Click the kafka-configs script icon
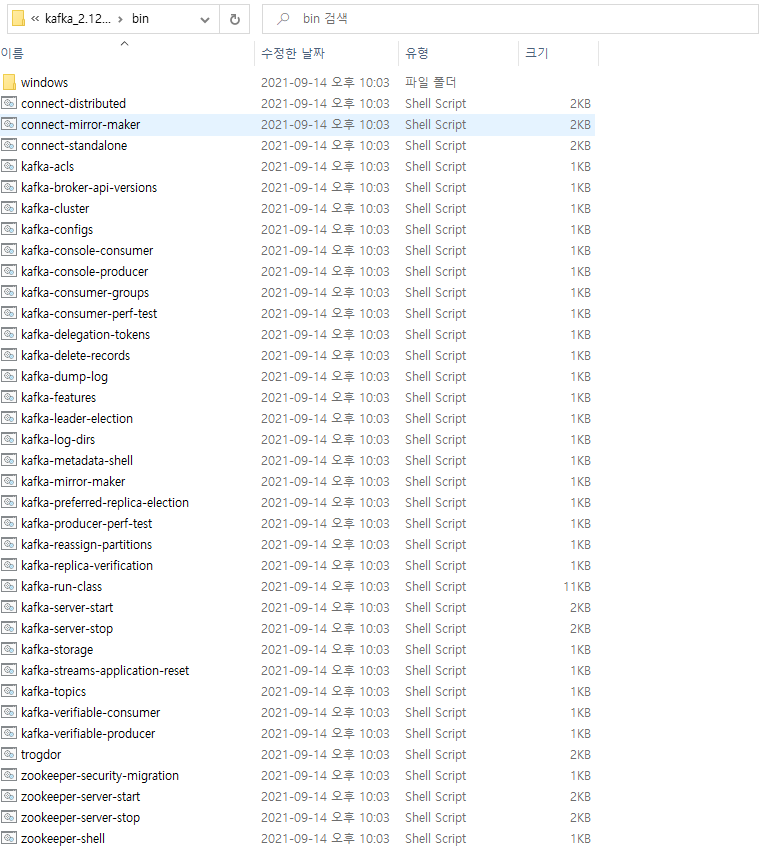This screenshot has height=847, width=763. coord(9,229)
